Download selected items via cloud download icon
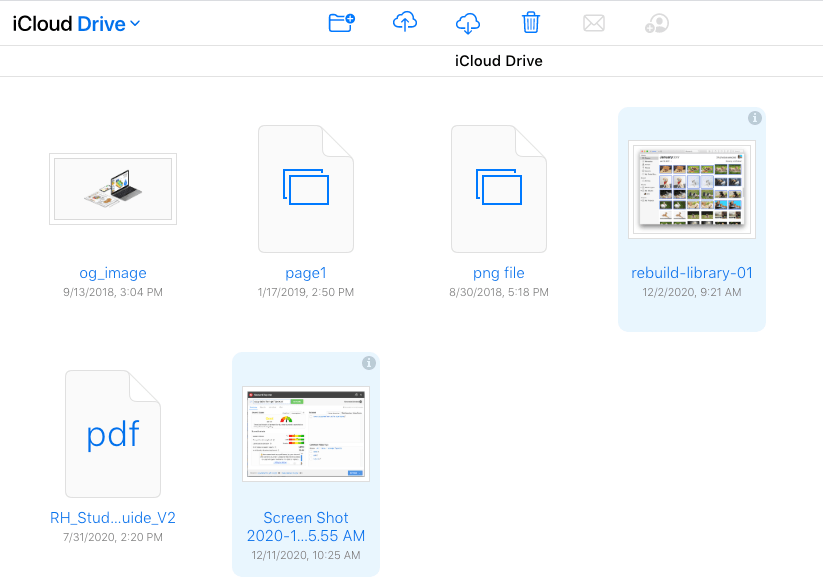The image size is (823, 584). pyautogui.click(x=467, y=22)
